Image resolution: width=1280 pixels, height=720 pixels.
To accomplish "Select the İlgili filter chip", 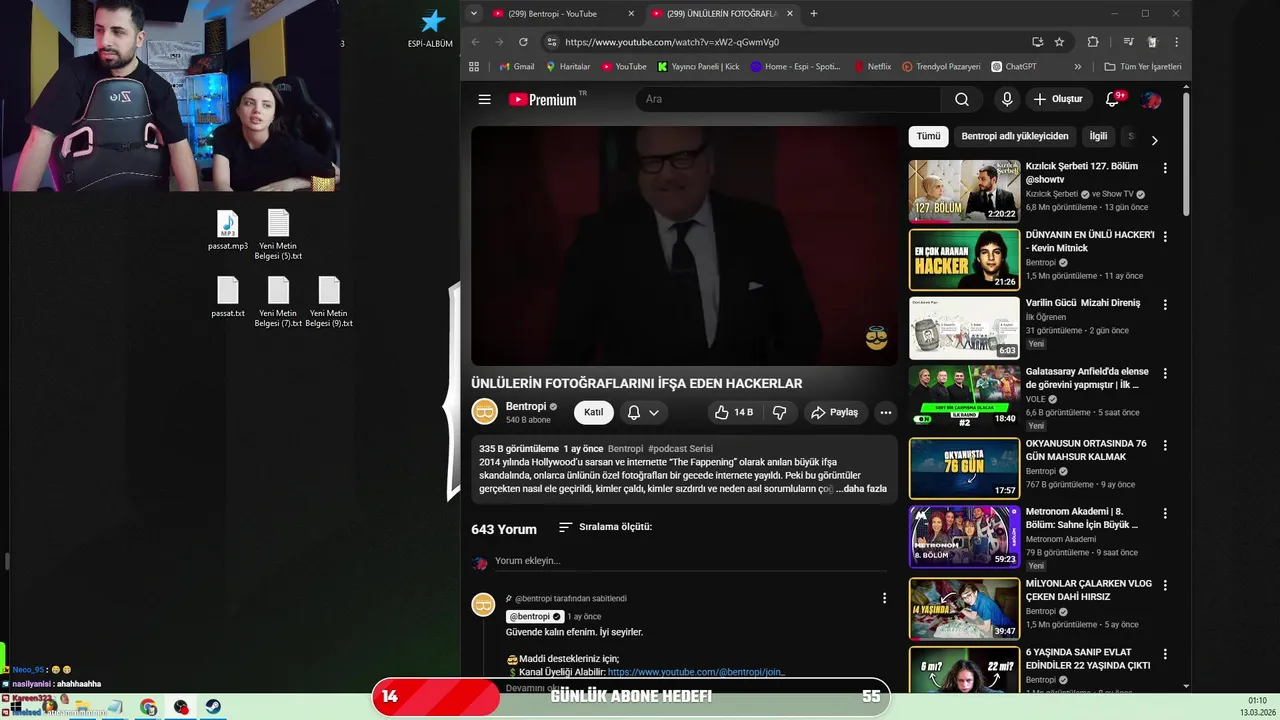I will tap(1098, 136).
